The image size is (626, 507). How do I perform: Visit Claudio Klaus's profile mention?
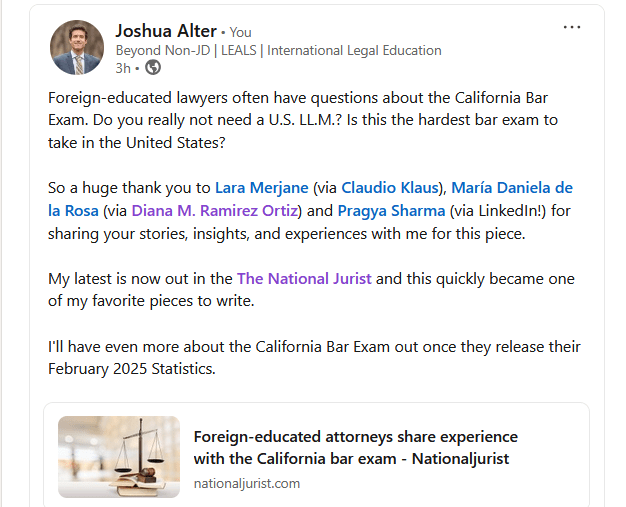389,187
